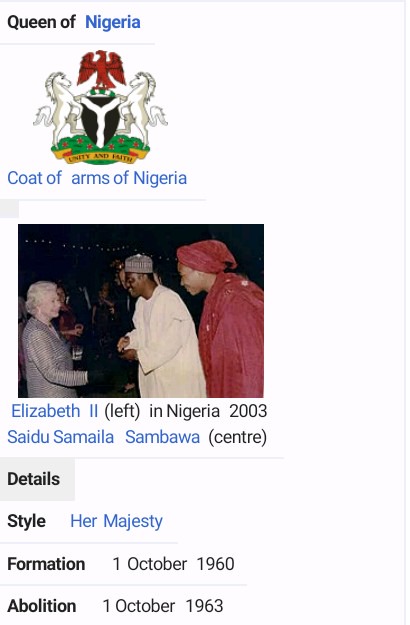Click the '(centre)' caption text
The height and width of the screenshot is (625, 410).
point(238,437)
